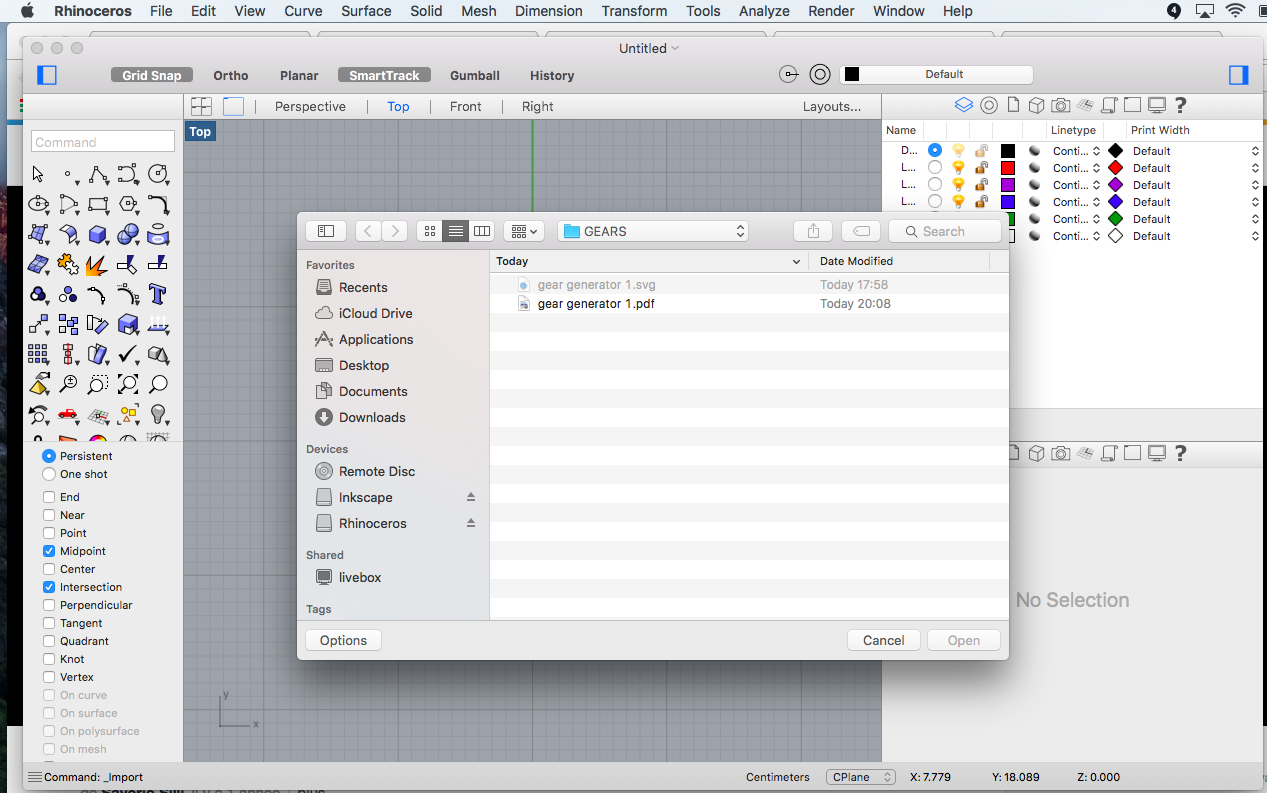Screen dimensions: 1267x793
Task: Change print width of the first layer row
Action: [x=1195, y=151]
